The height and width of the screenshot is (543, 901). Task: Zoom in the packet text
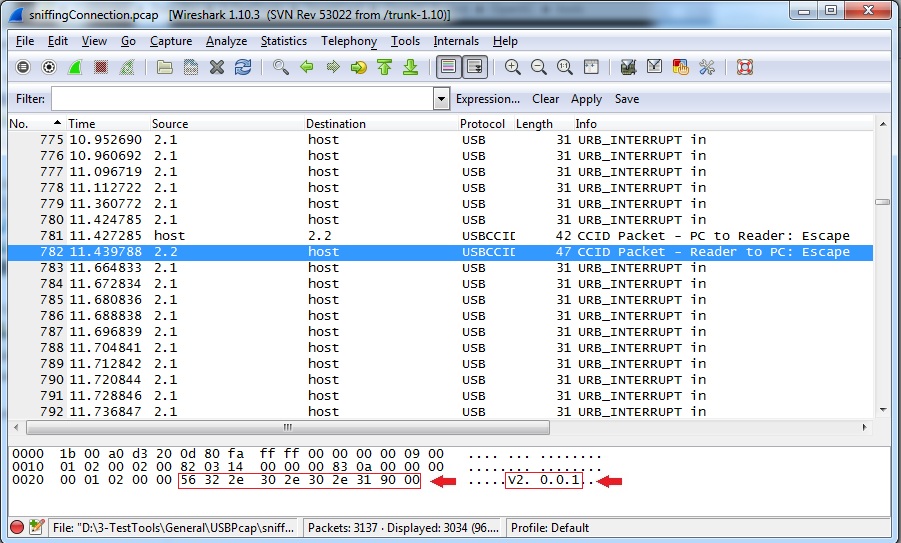click(x=513, y=67)
